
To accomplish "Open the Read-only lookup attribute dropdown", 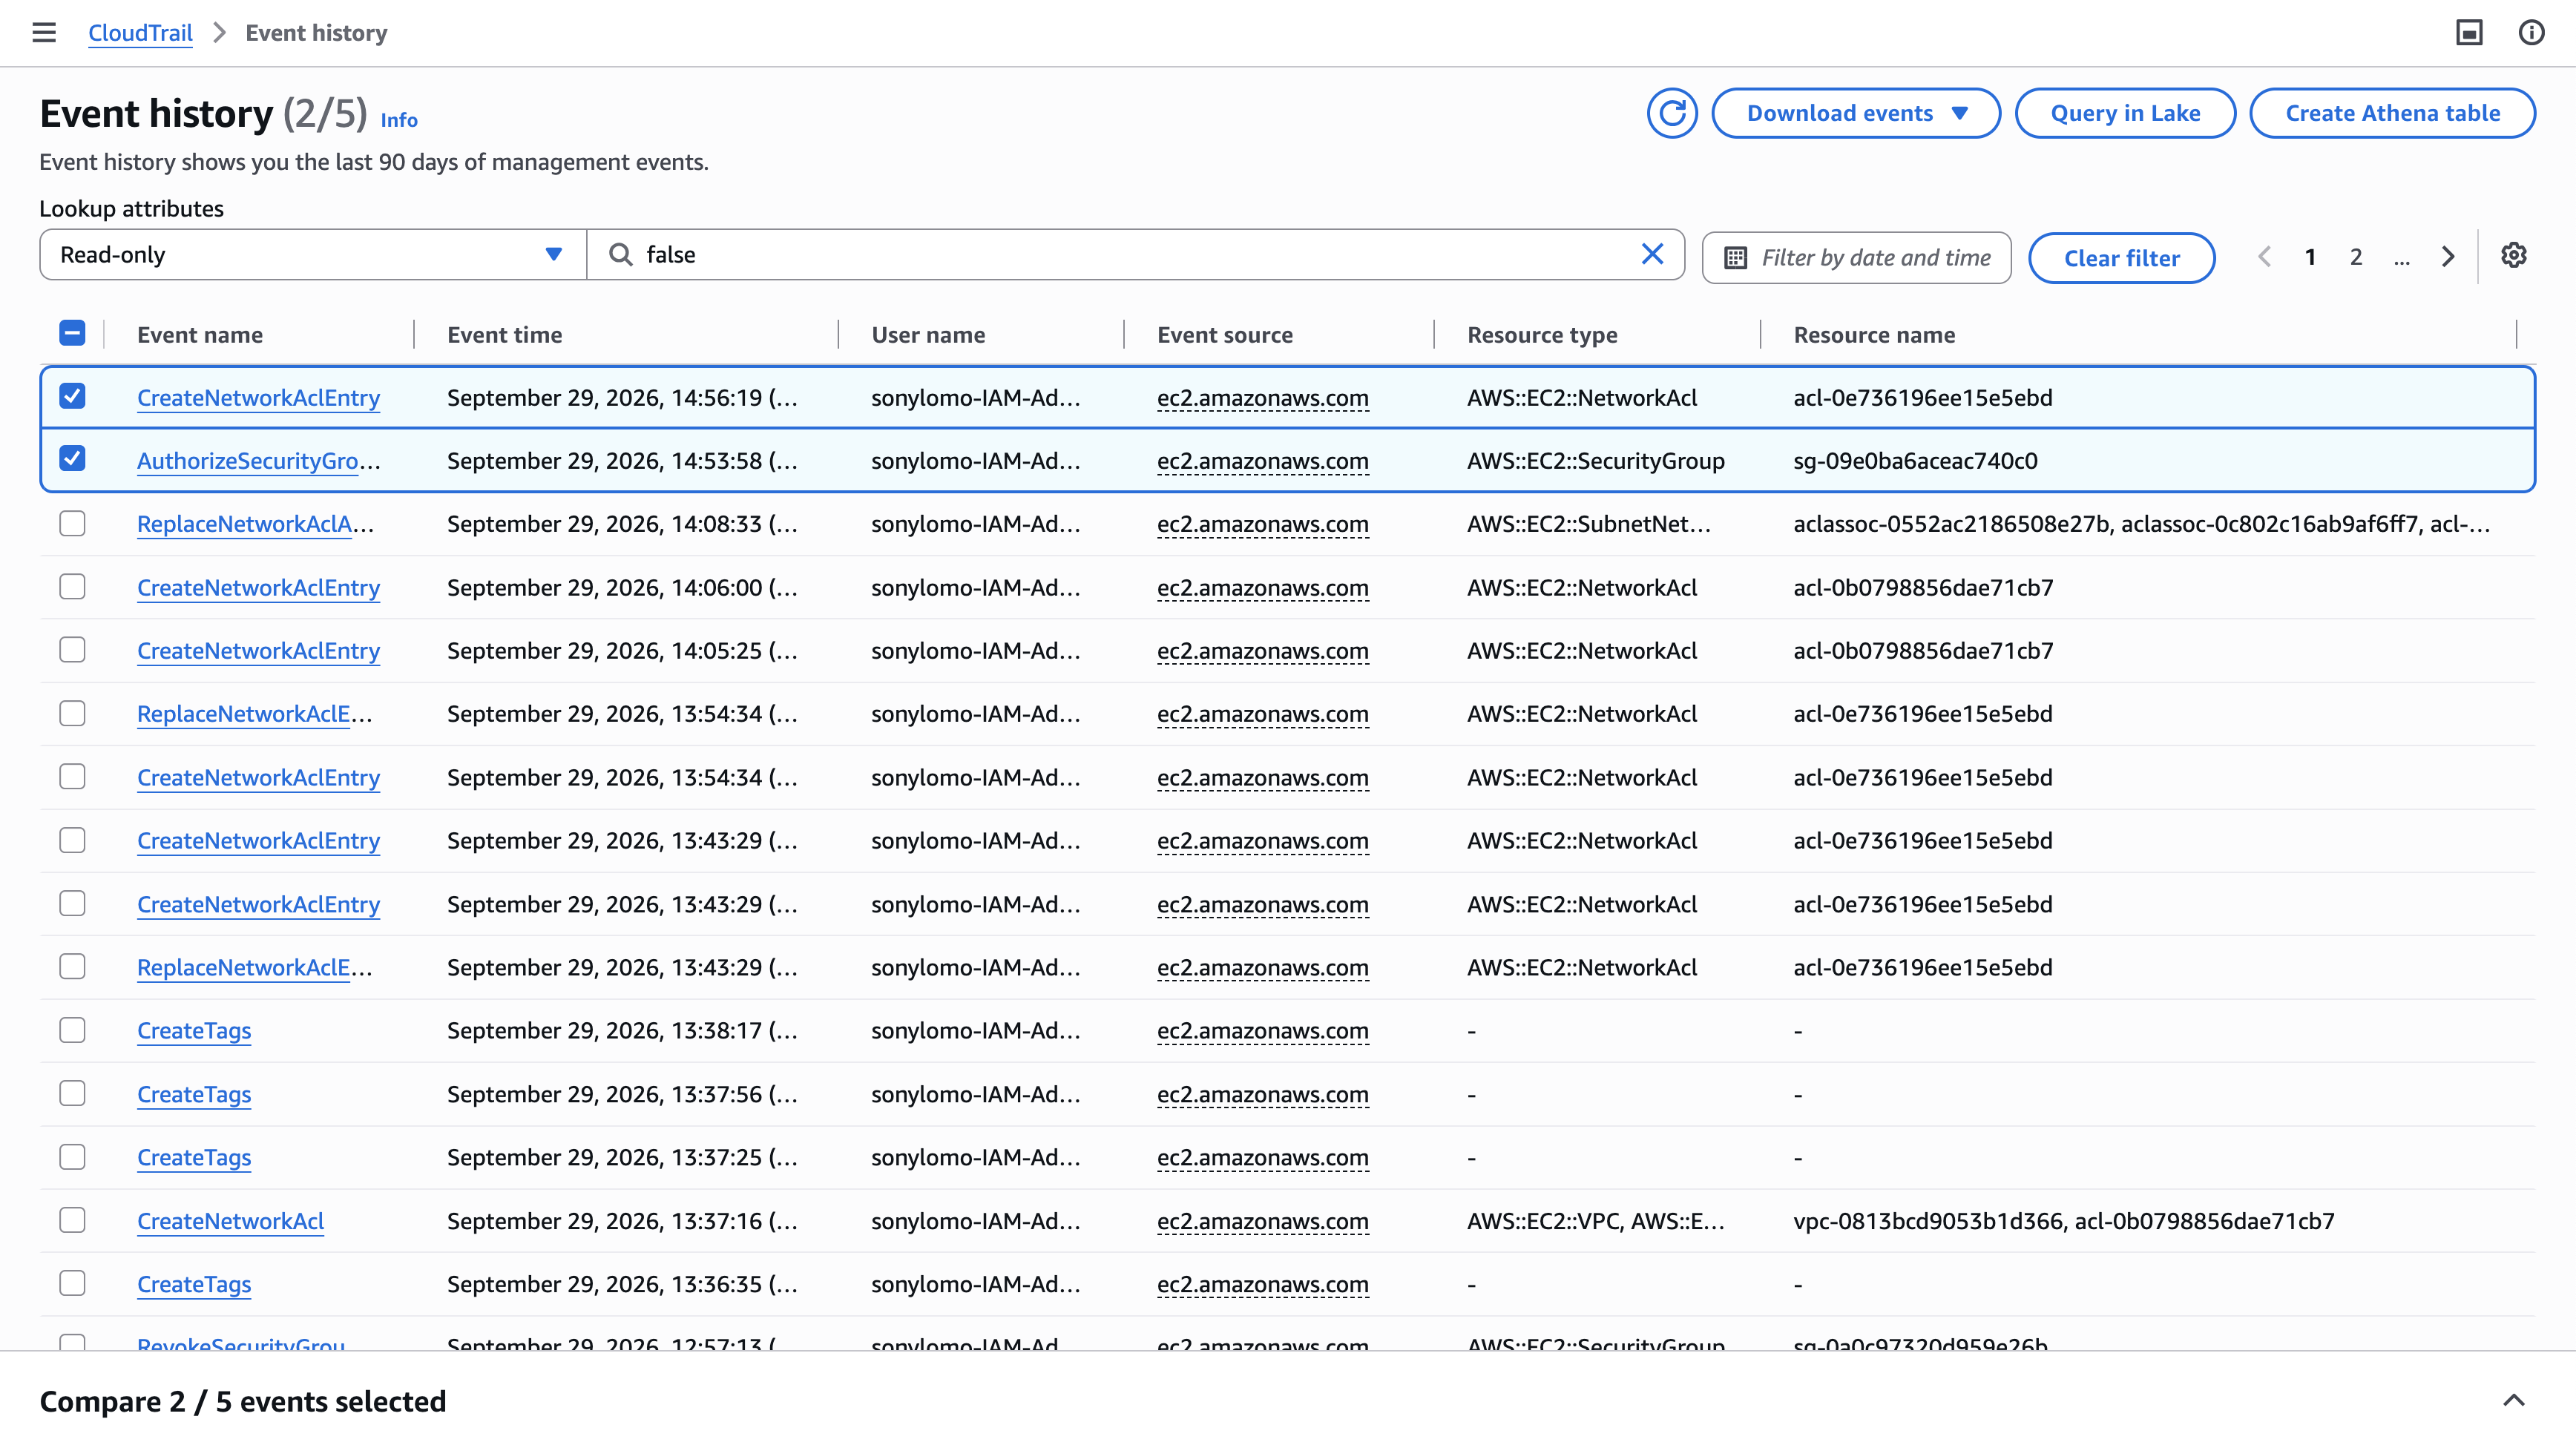I will (x=313, y=254).
